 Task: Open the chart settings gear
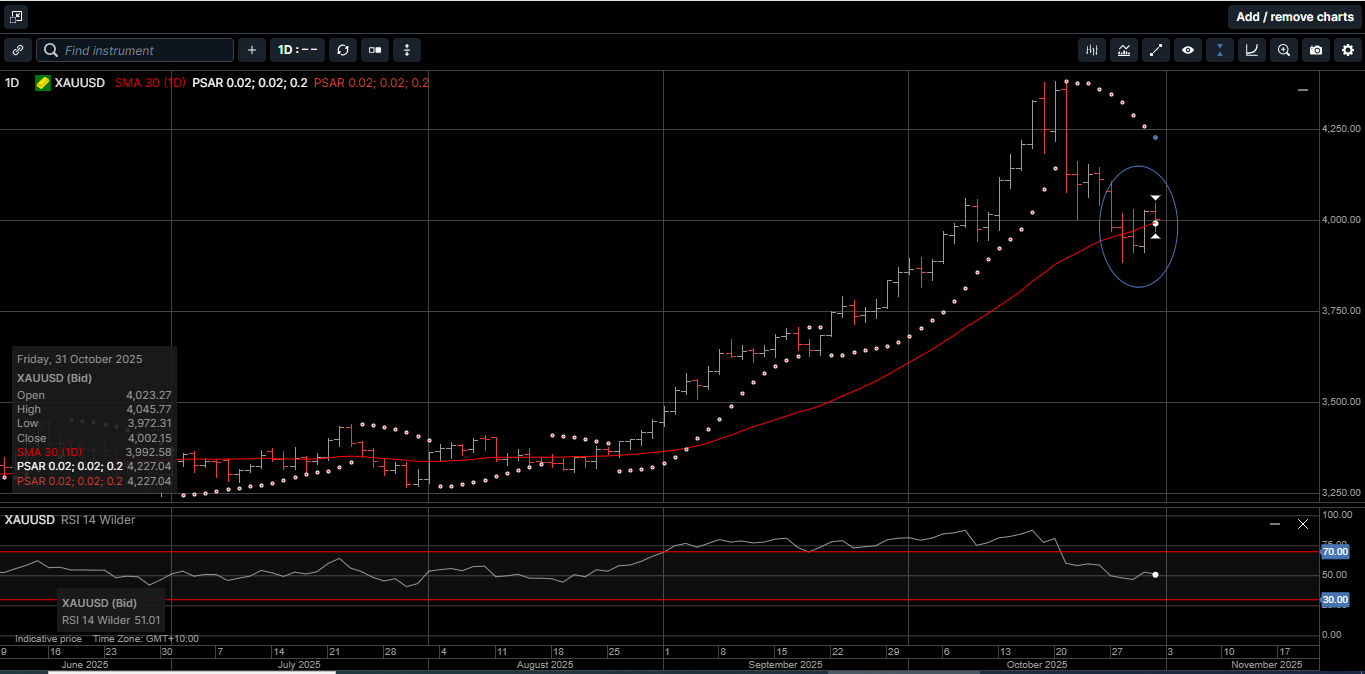pos(1347,50)
